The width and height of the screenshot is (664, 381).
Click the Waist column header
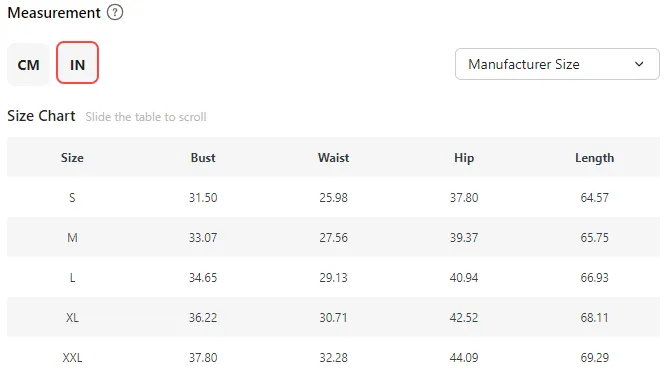(x=334, y=158)
